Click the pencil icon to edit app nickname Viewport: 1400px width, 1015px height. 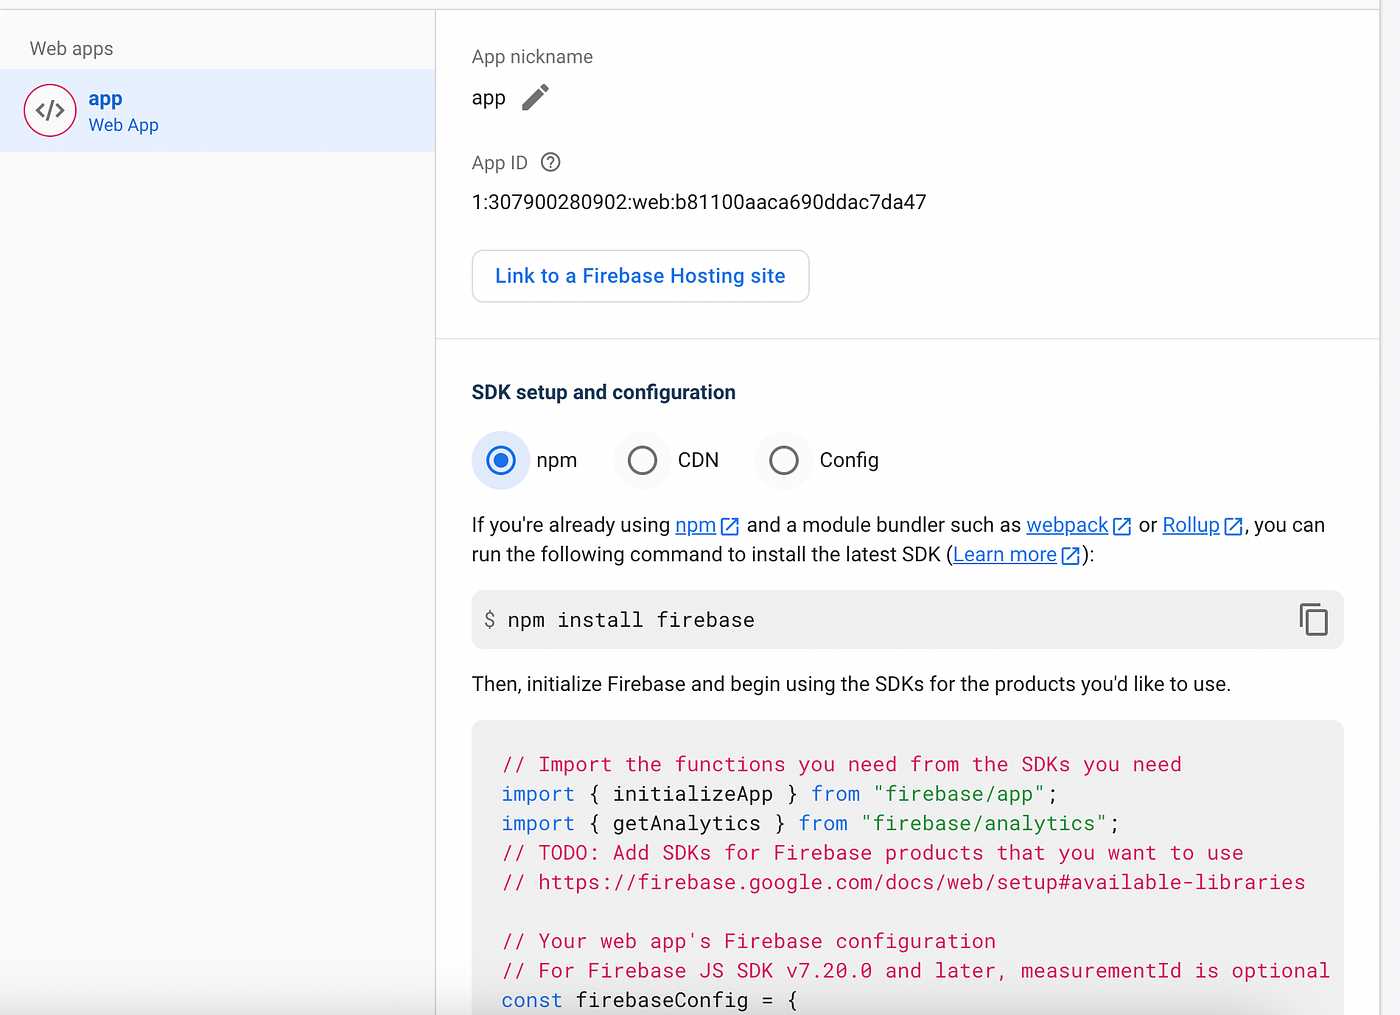click(535, 97)
